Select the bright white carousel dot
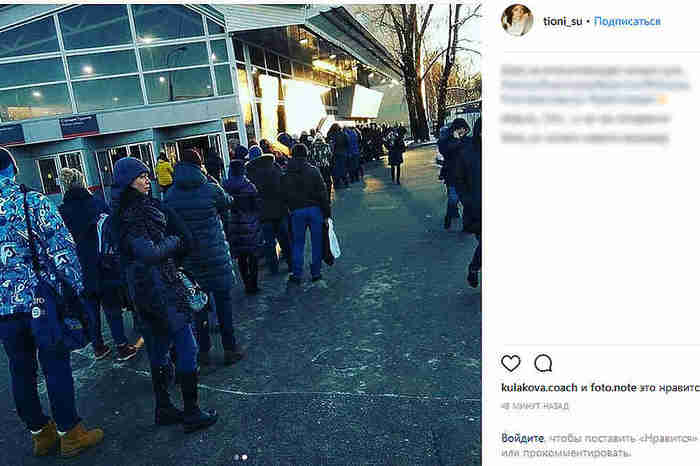 [x=244, y=457]
